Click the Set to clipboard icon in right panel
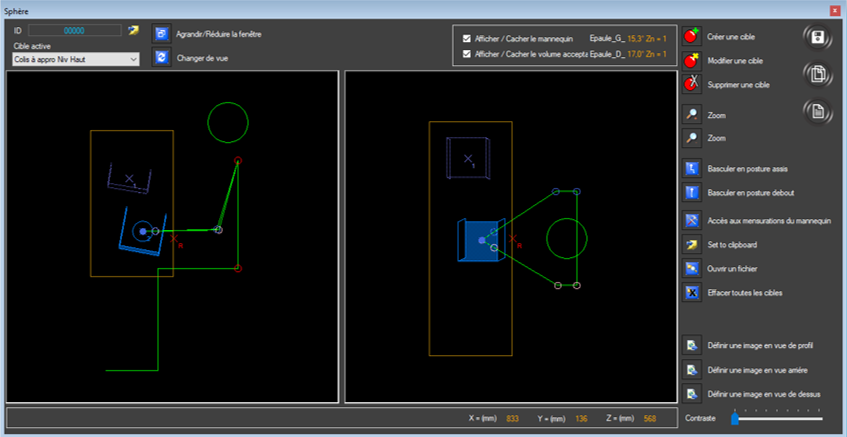847x437 pixels. pyautogui.click(x=692, y=244)
